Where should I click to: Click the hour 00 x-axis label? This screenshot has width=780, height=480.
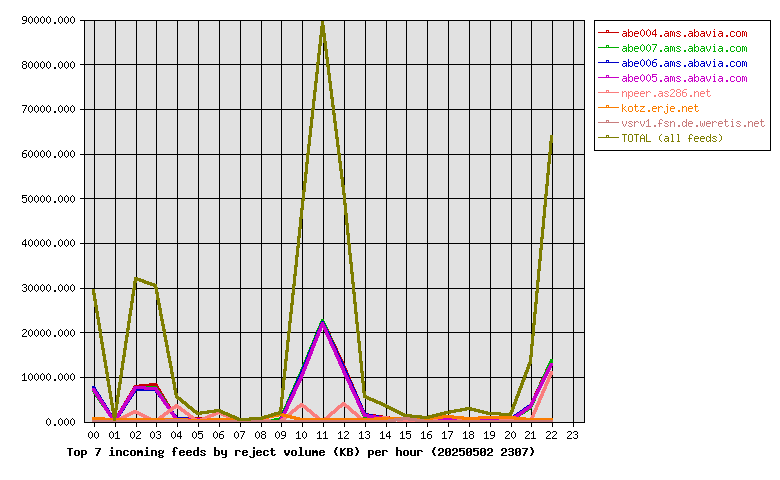click(x=94, y=435)
